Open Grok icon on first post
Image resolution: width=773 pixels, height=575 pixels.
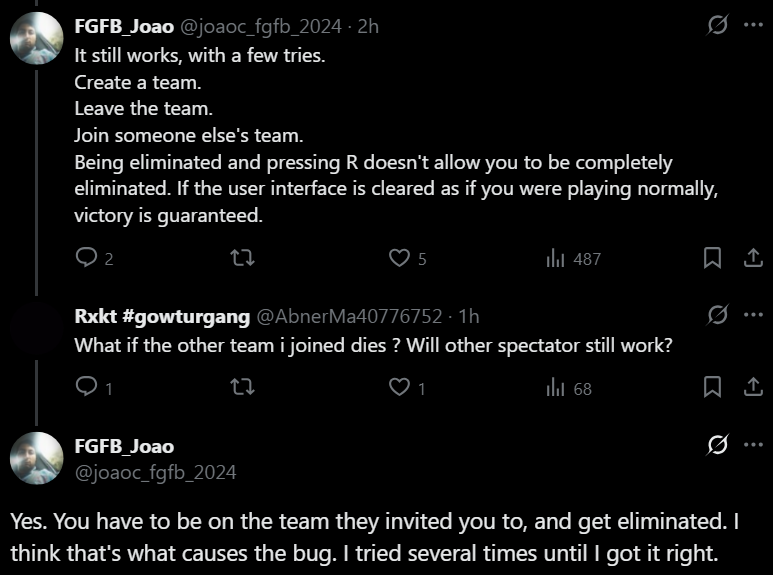717,27
